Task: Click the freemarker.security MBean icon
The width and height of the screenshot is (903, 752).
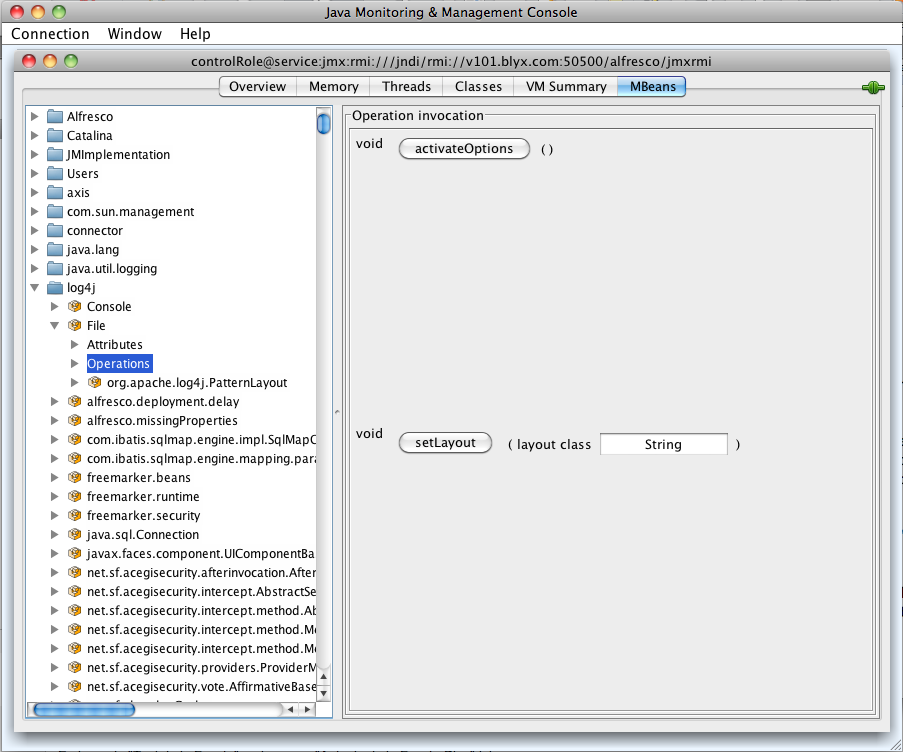Action: pos(74,515)
